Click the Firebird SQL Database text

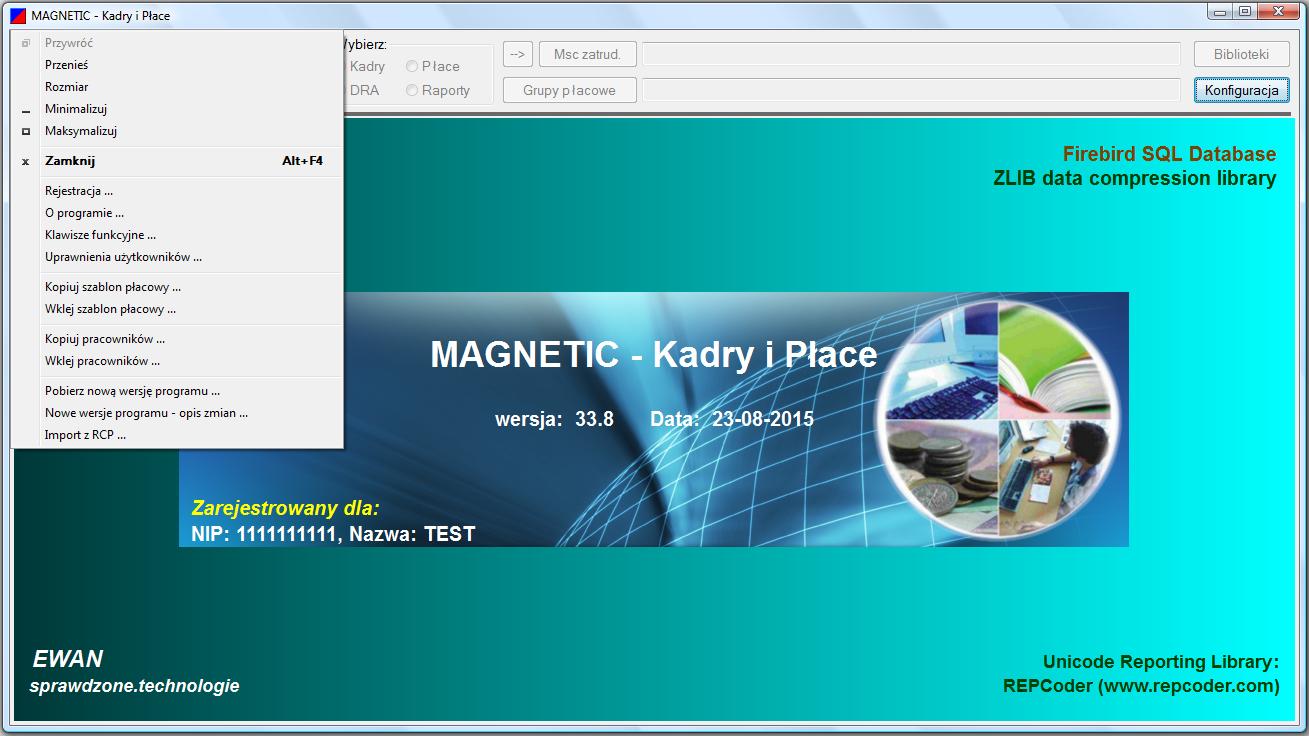(1169, 154)
